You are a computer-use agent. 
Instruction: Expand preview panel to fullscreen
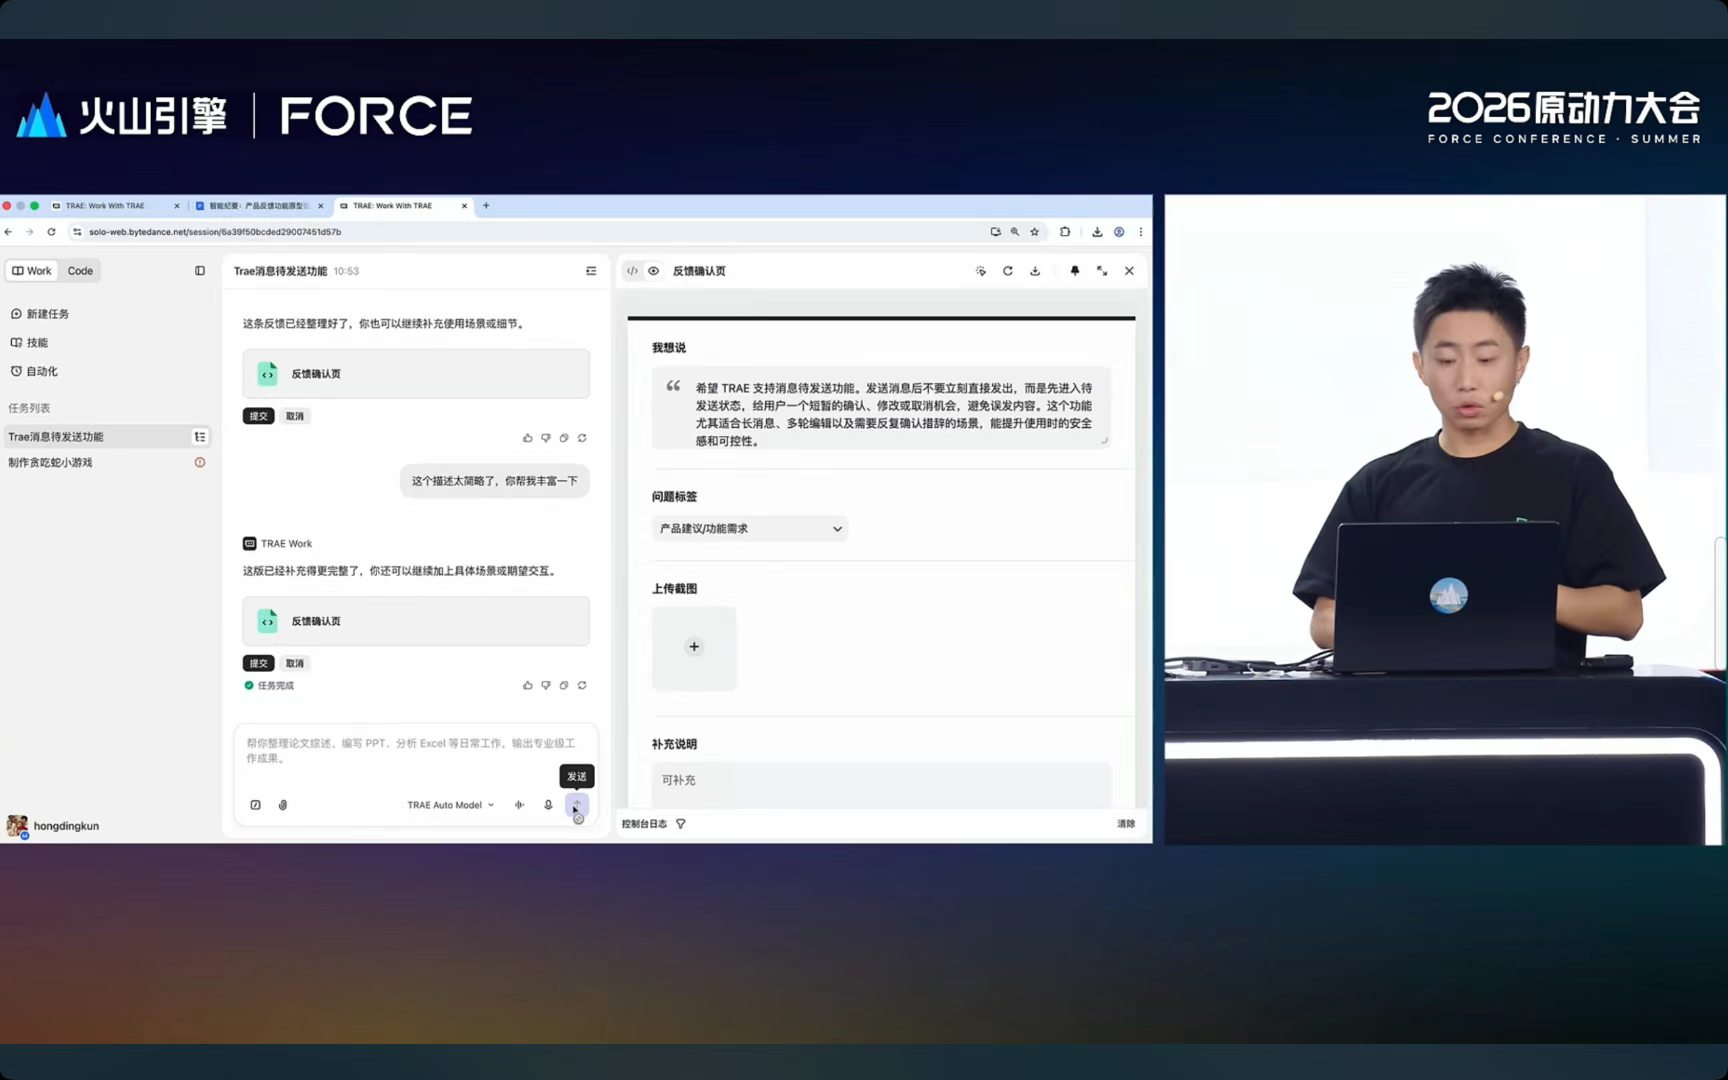pos(1102,271)
